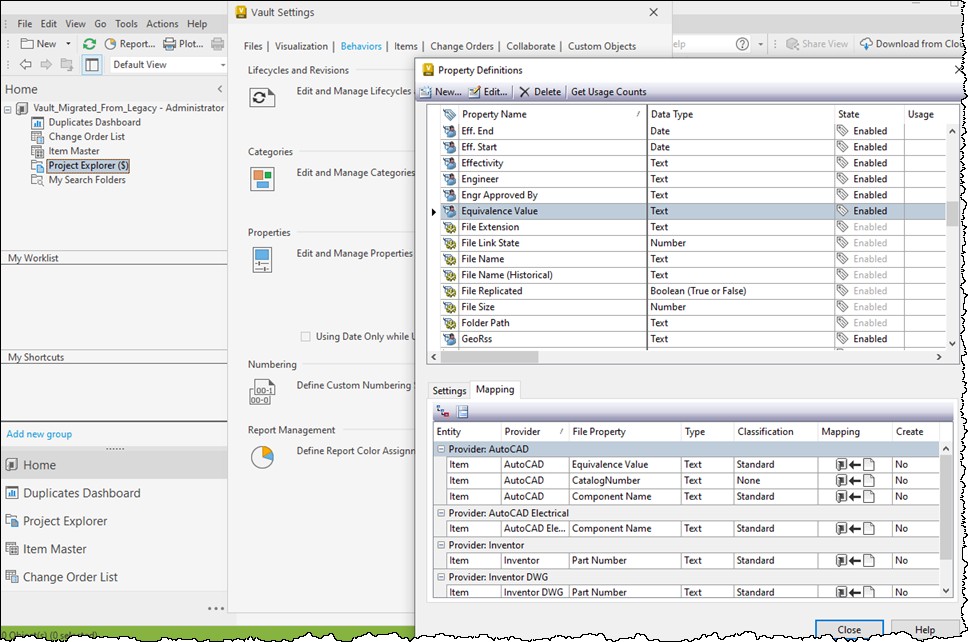Collapse the Provider: Inventor DWG group

point(441,577)
